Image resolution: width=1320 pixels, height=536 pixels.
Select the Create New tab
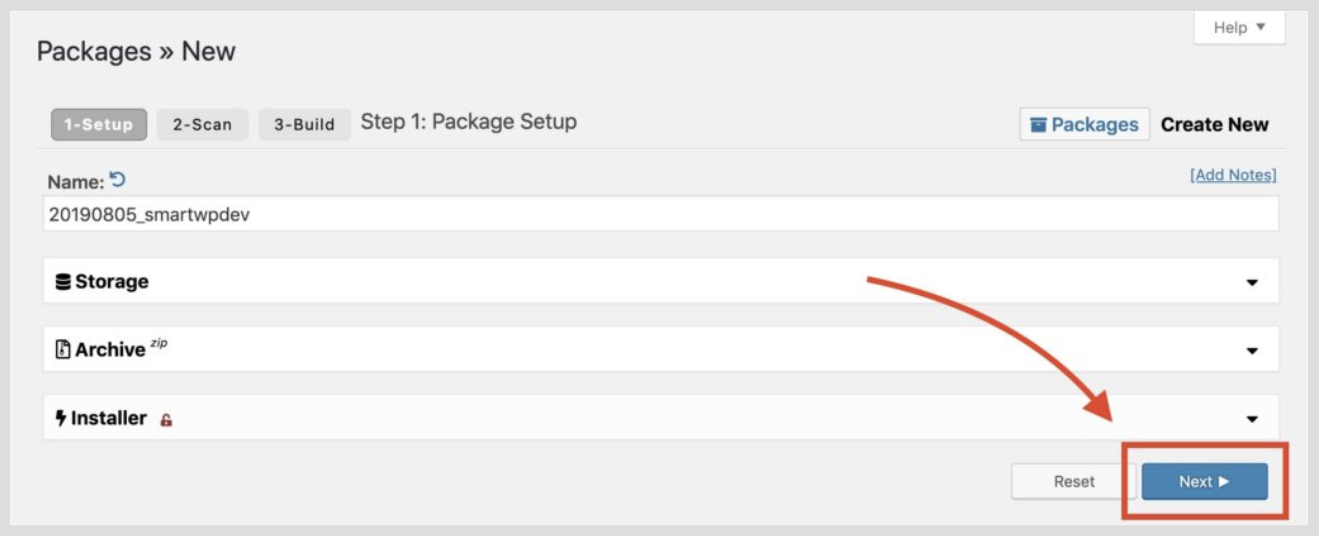(x=1214, y=125)
